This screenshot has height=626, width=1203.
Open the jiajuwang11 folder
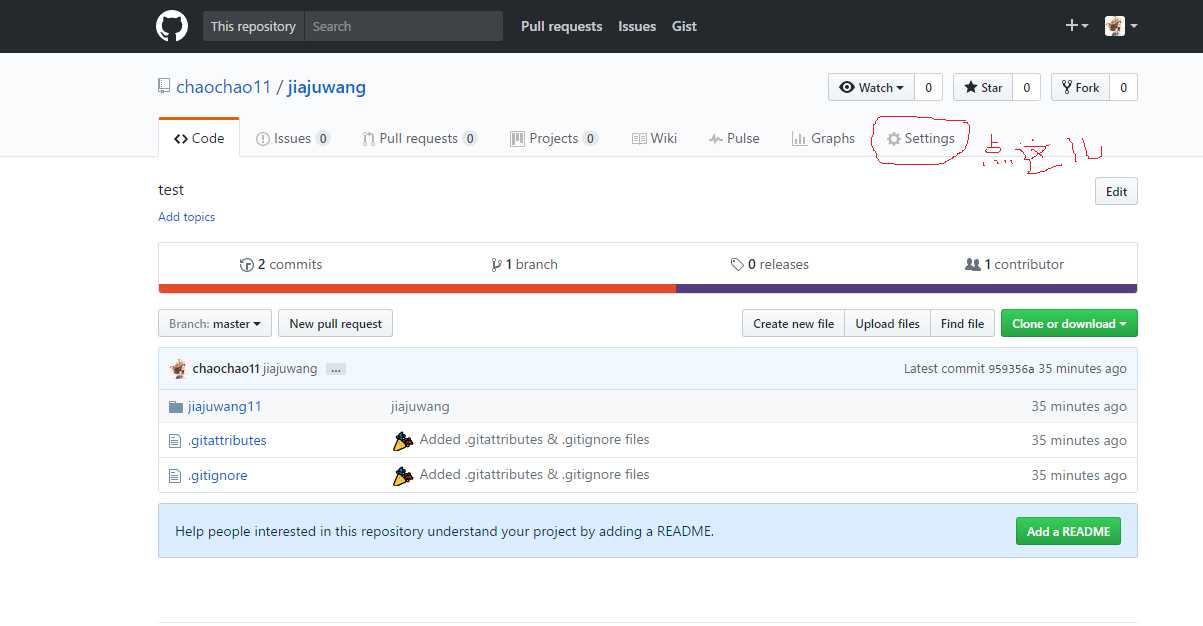225,407
